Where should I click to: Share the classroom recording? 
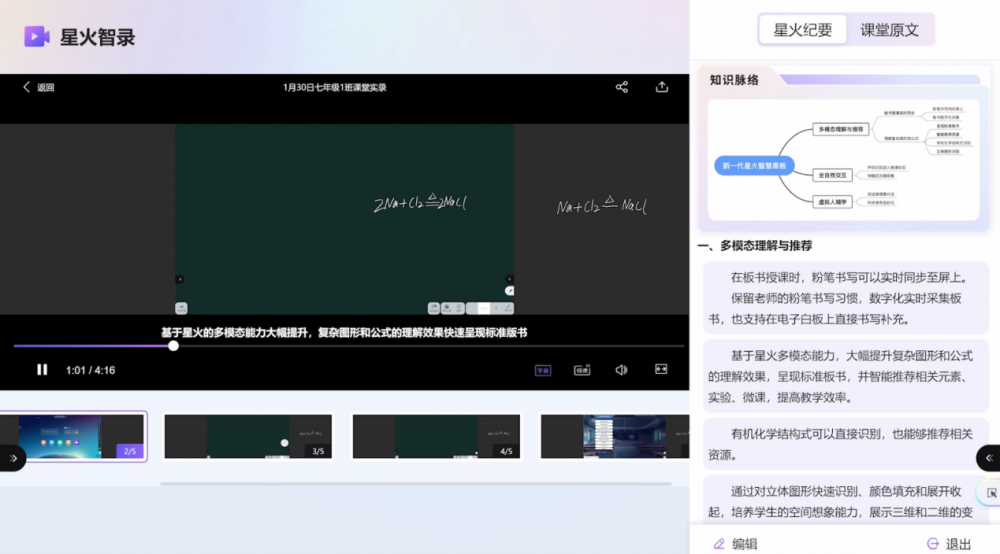coord(622,87)
